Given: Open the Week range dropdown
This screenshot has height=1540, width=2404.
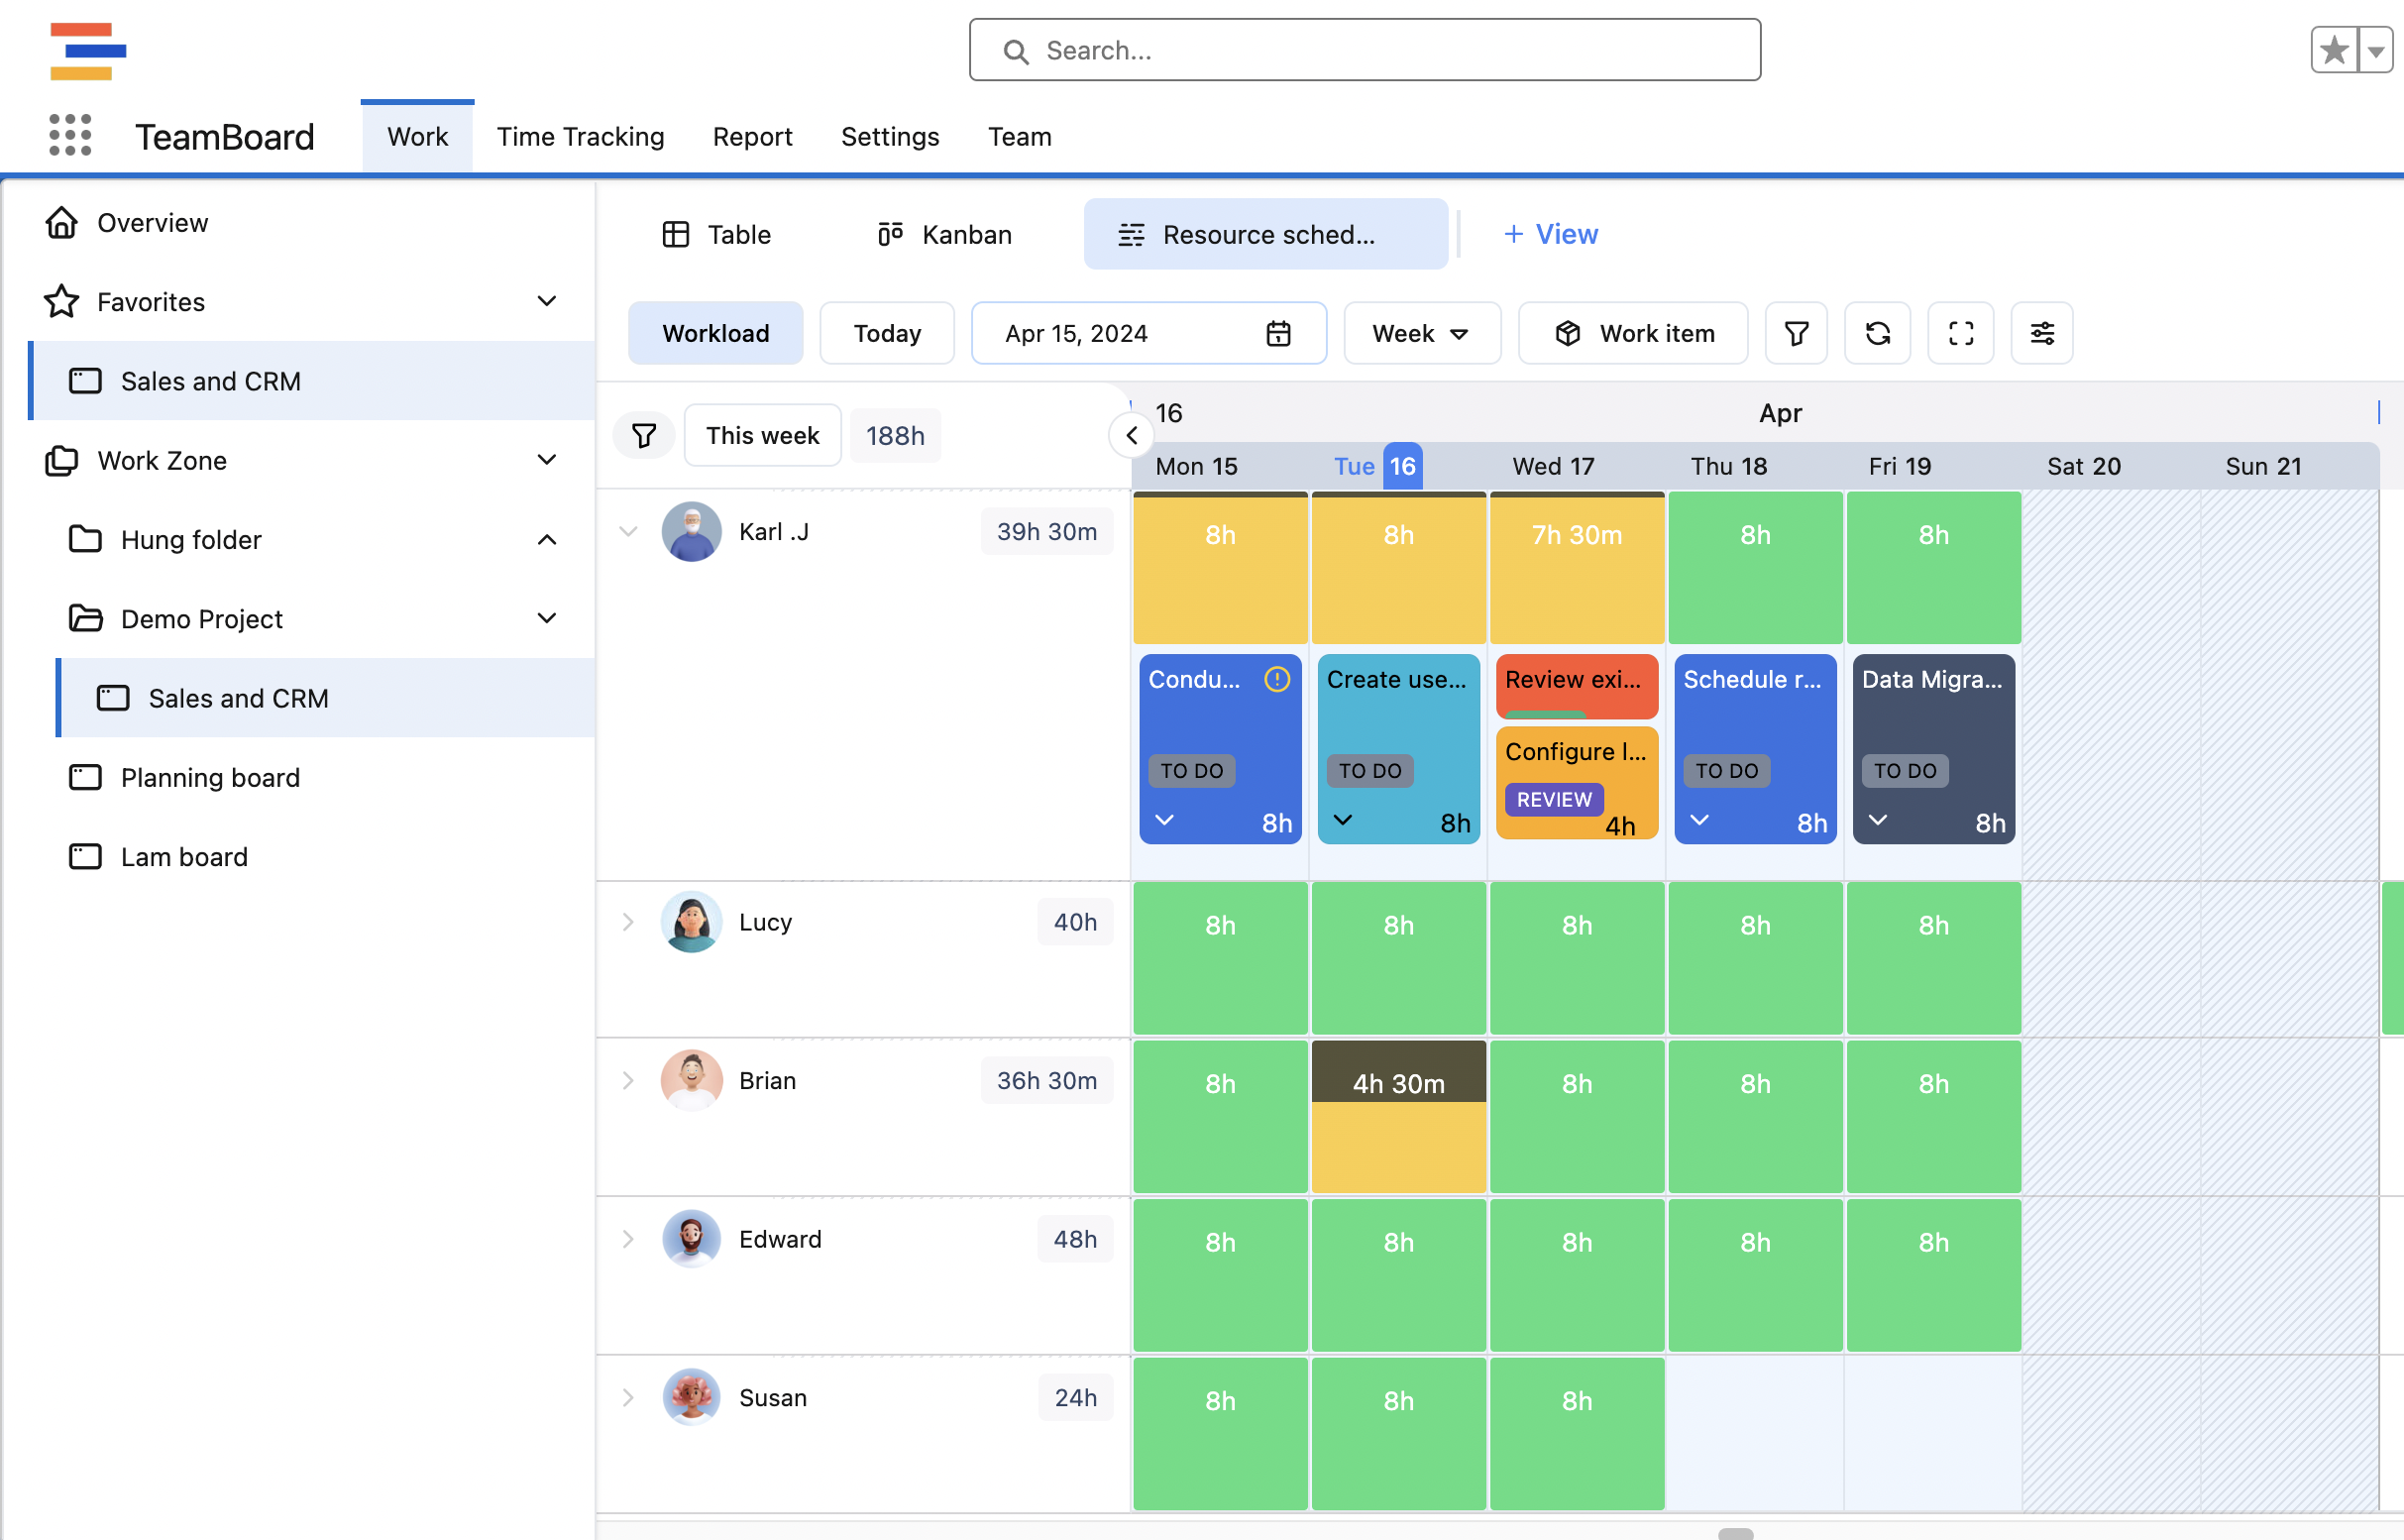Looking at the screenshot, I should [1420, 333].
